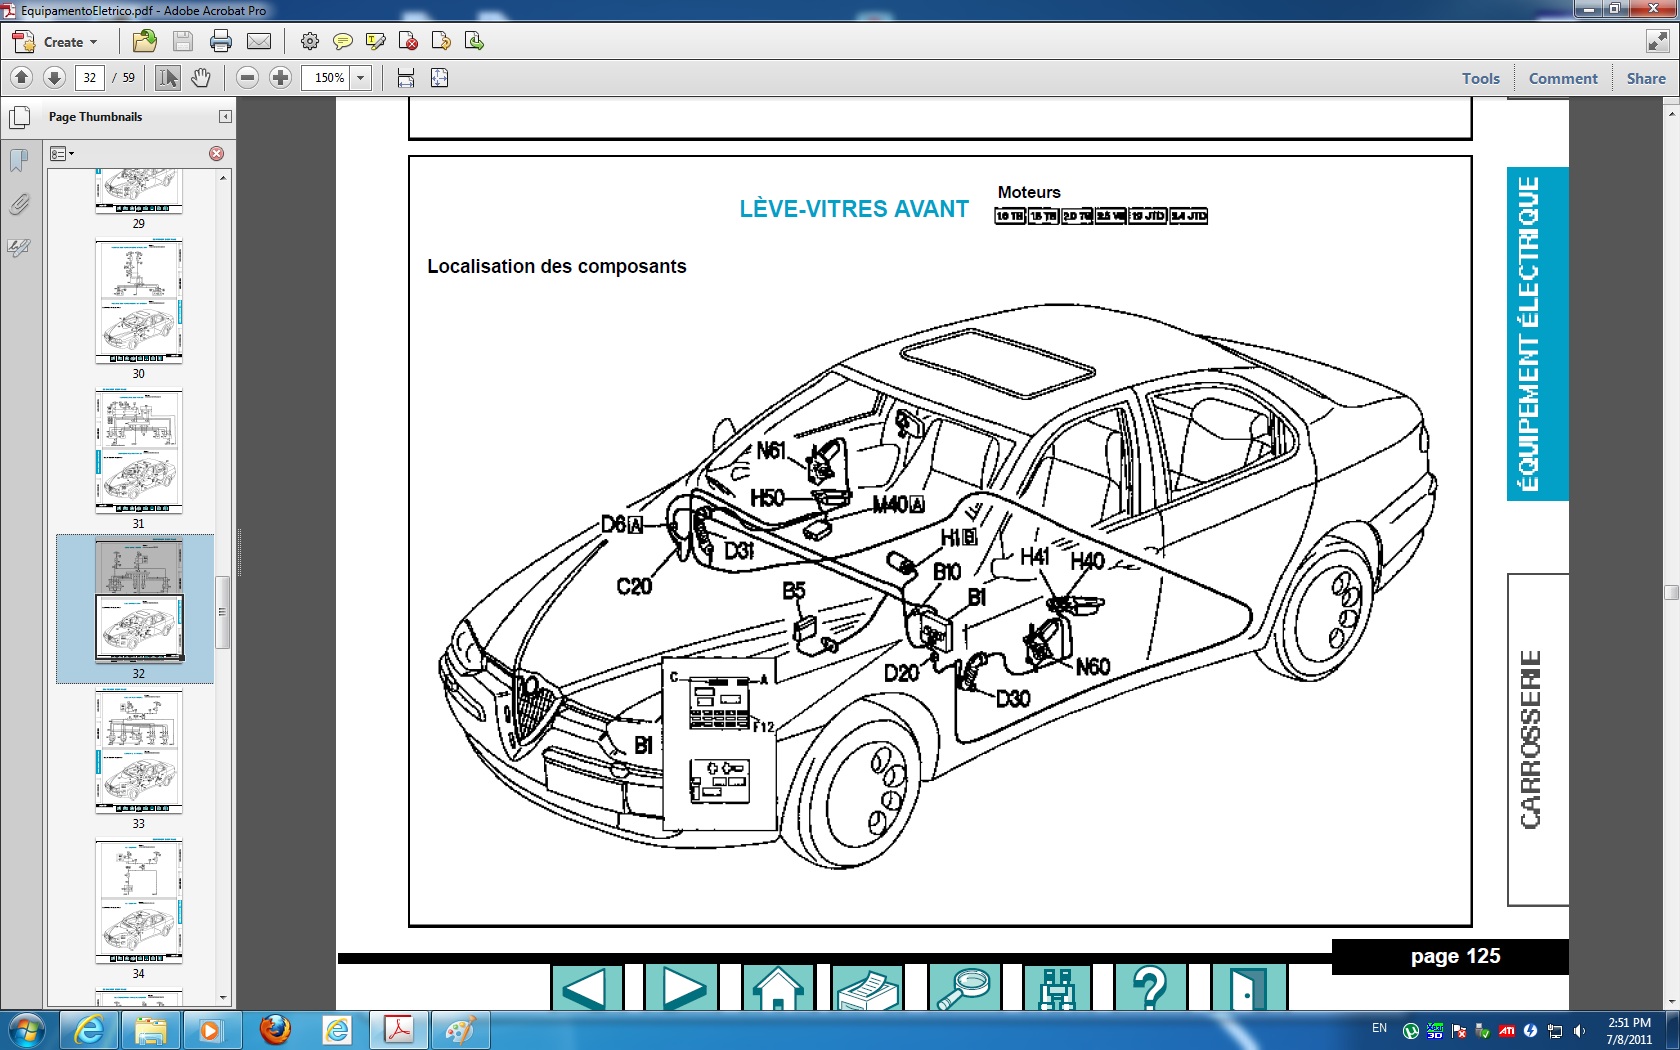Select the Hand pan tool
The width and height of the screenshot is (1680, 1050).
pyautogui.click(x=201, y=78)
